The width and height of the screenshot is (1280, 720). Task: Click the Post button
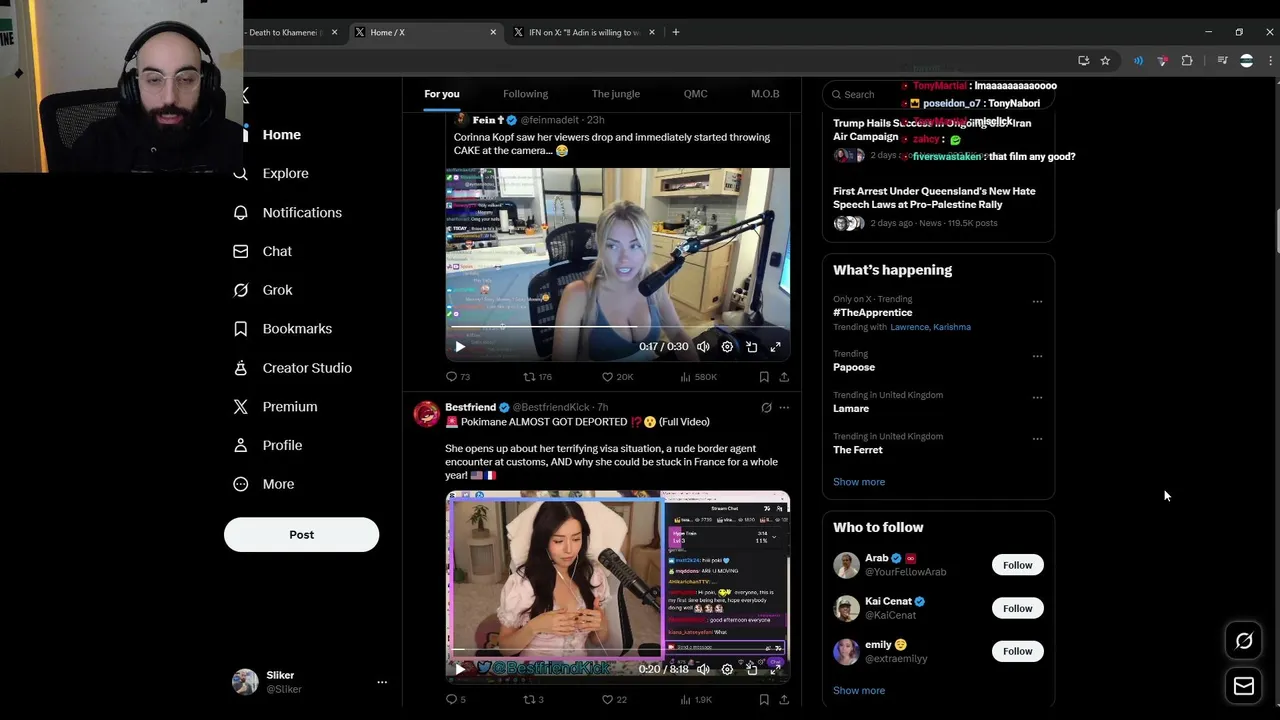point(301,534)
